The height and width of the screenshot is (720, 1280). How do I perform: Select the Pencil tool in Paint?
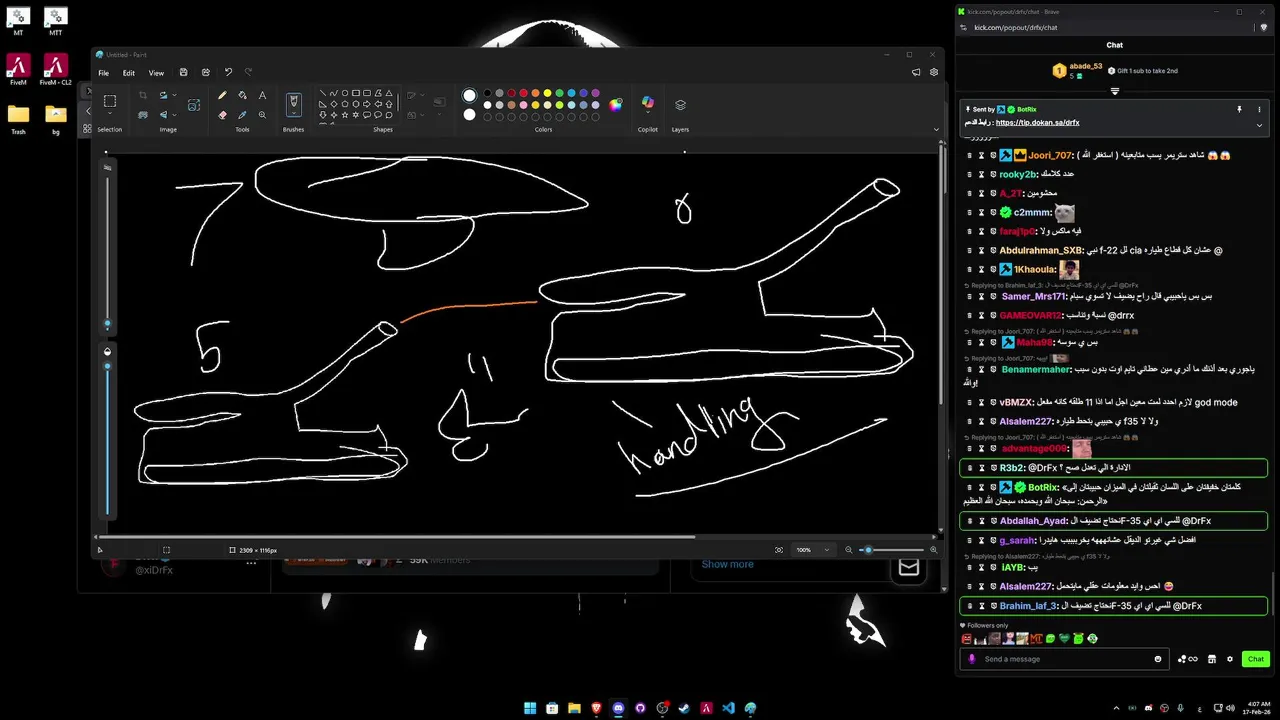(222, 96)
